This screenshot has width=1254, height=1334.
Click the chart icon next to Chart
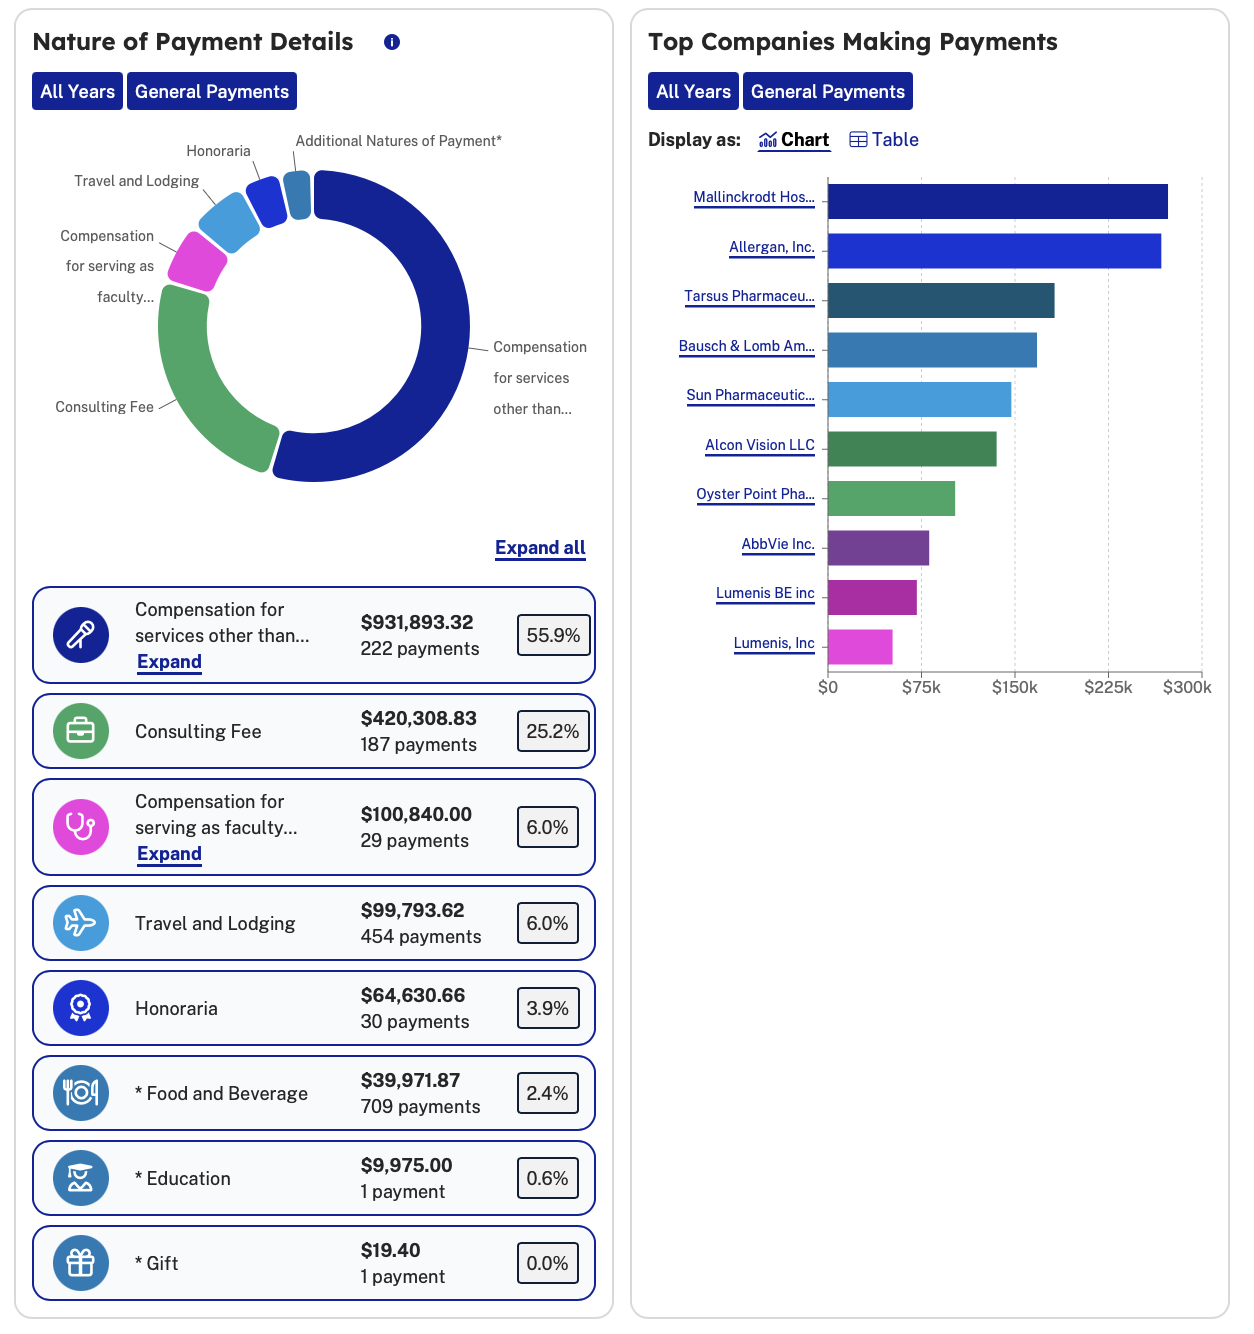point(768,140)
